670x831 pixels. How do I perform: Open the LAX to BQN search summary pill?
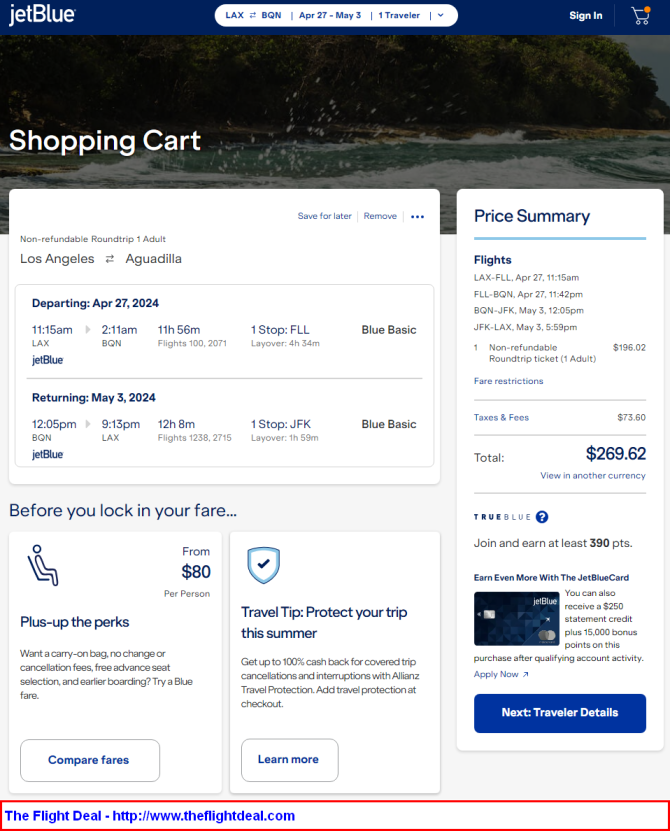click(336, 15)
